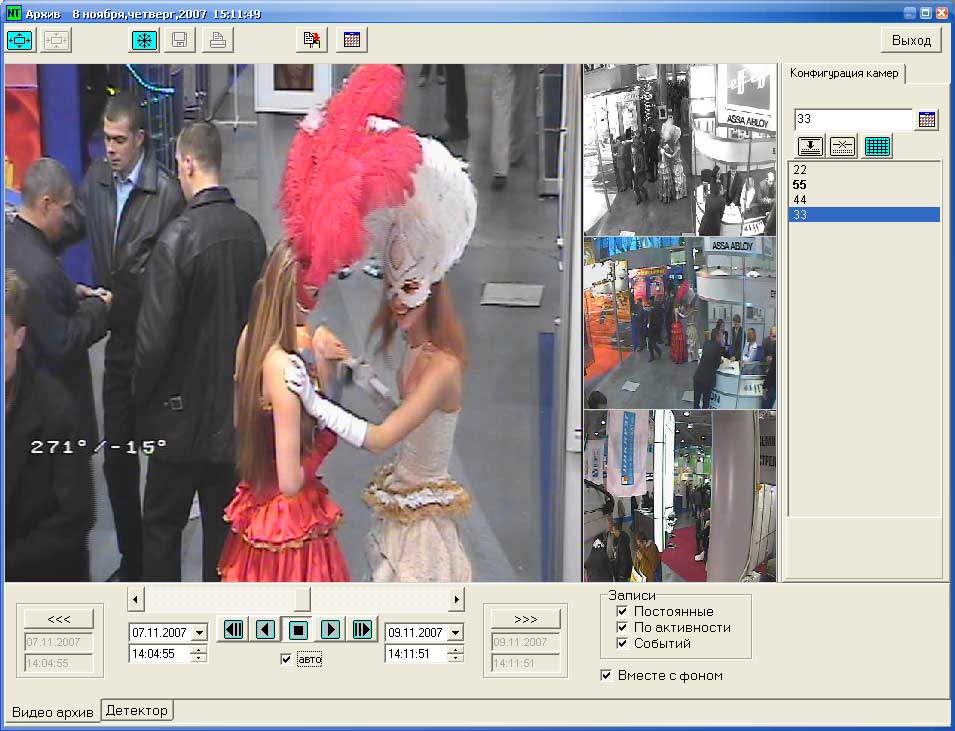Switch to the 'Детектор' tab
Screen dimensions: 955x731
pyautogui.click(x=137, y=710)
